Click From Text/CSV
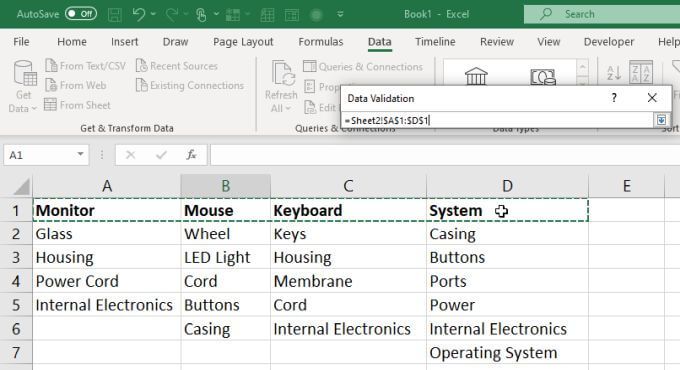 click(85, 66)
